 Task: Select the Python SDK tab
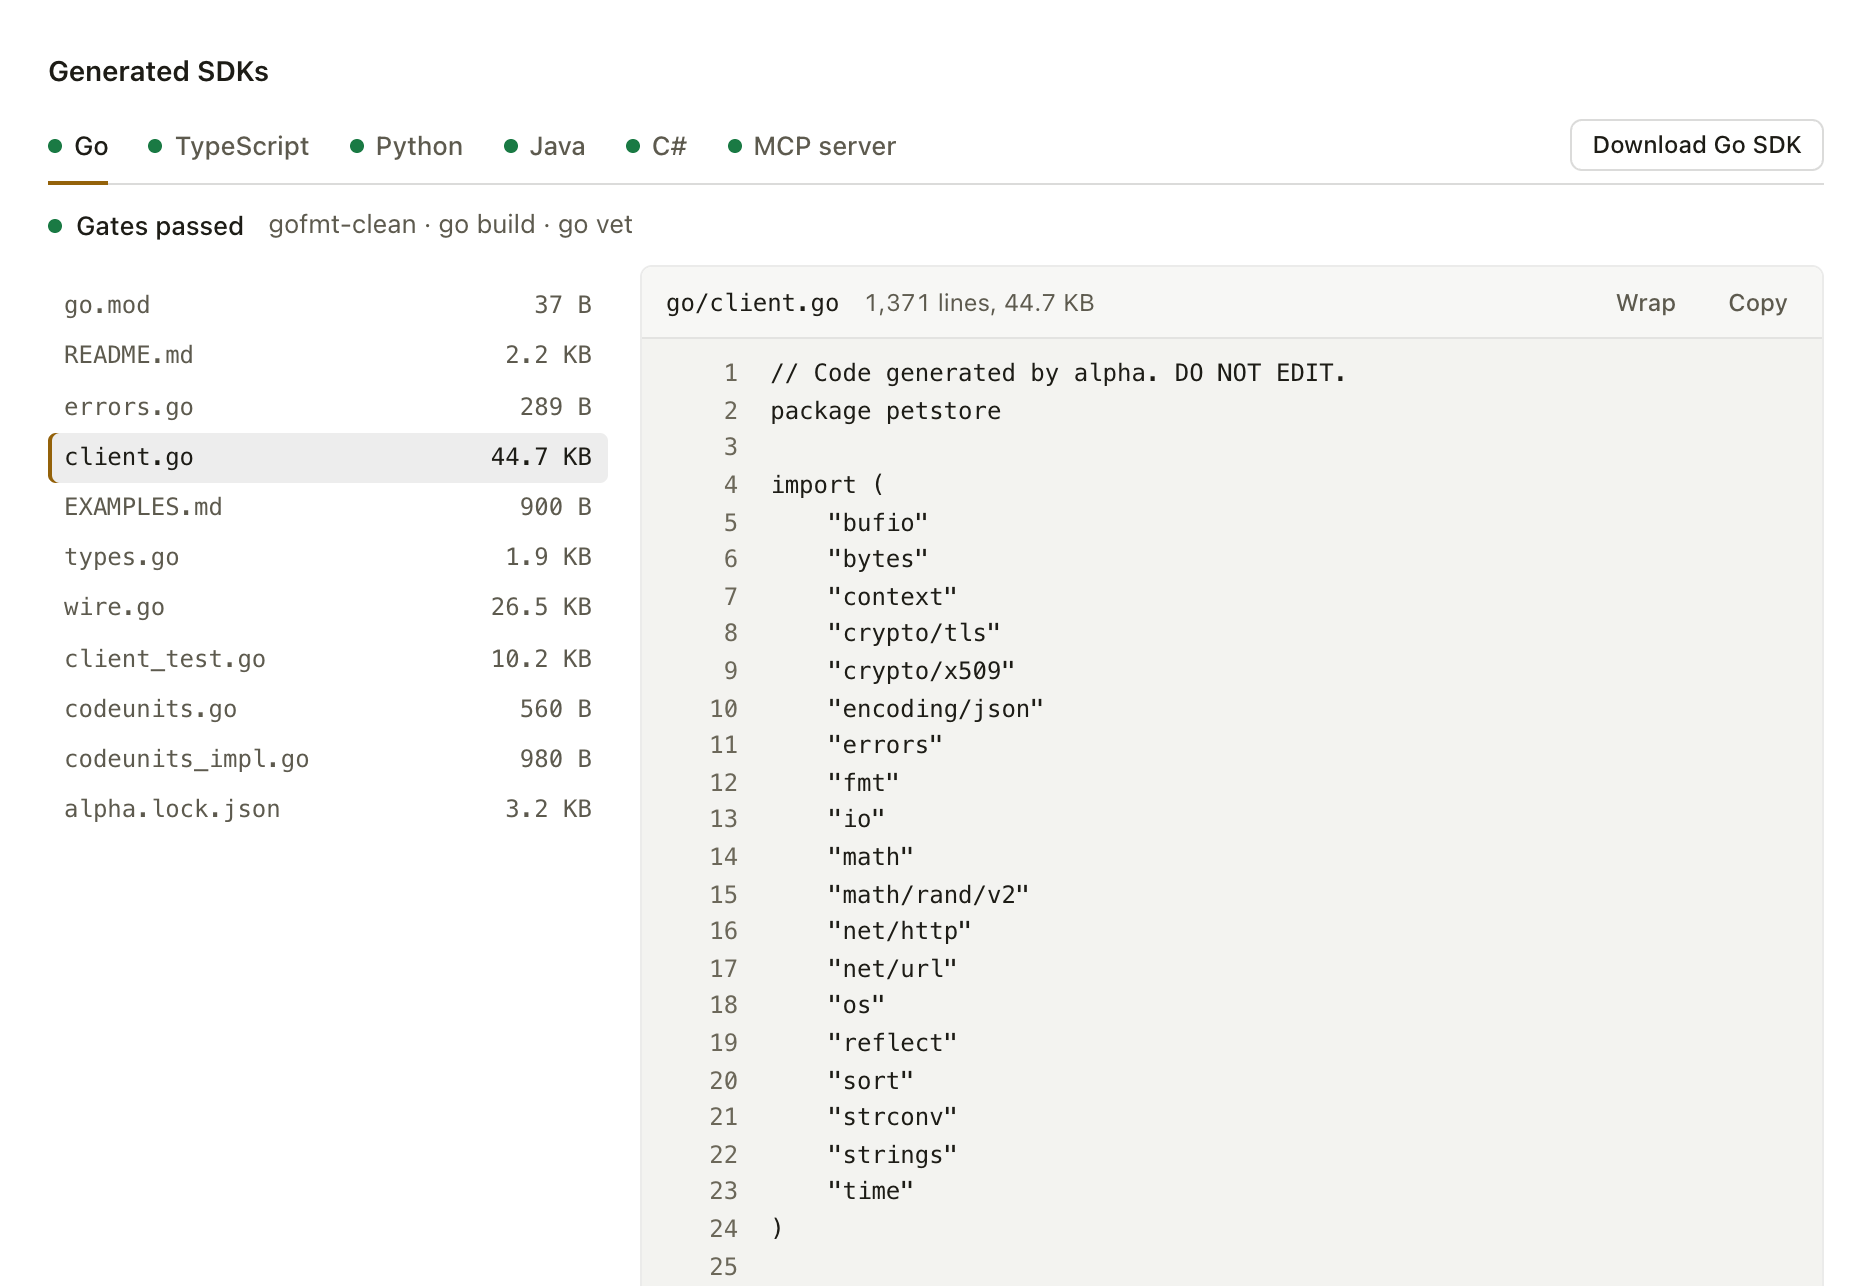click(x=406, y=146)
